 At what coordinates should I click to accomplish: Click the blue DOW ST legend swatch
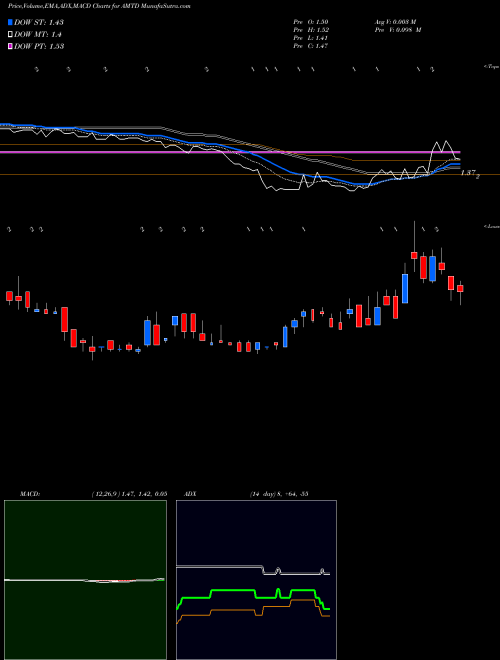pos(11,22)
